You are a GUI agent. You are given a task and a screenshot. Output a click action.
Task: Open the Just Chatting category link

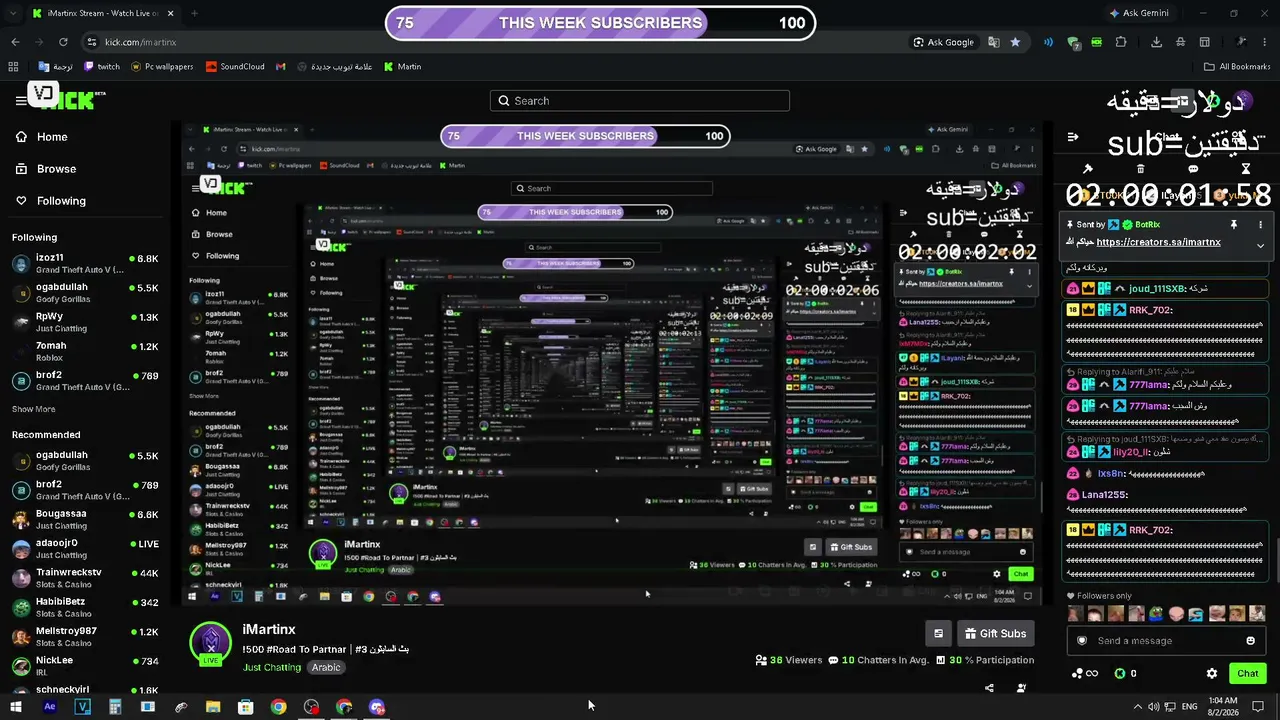(x=272, y=667)
